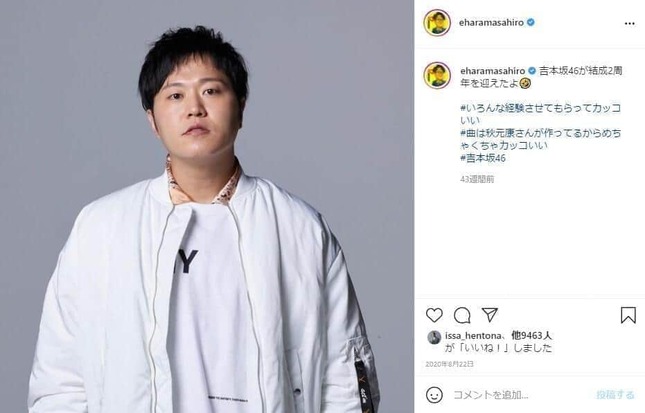Open comments with the speech bubble icon
The width and height of the screenshot is (645, 413).
point(462,316)
